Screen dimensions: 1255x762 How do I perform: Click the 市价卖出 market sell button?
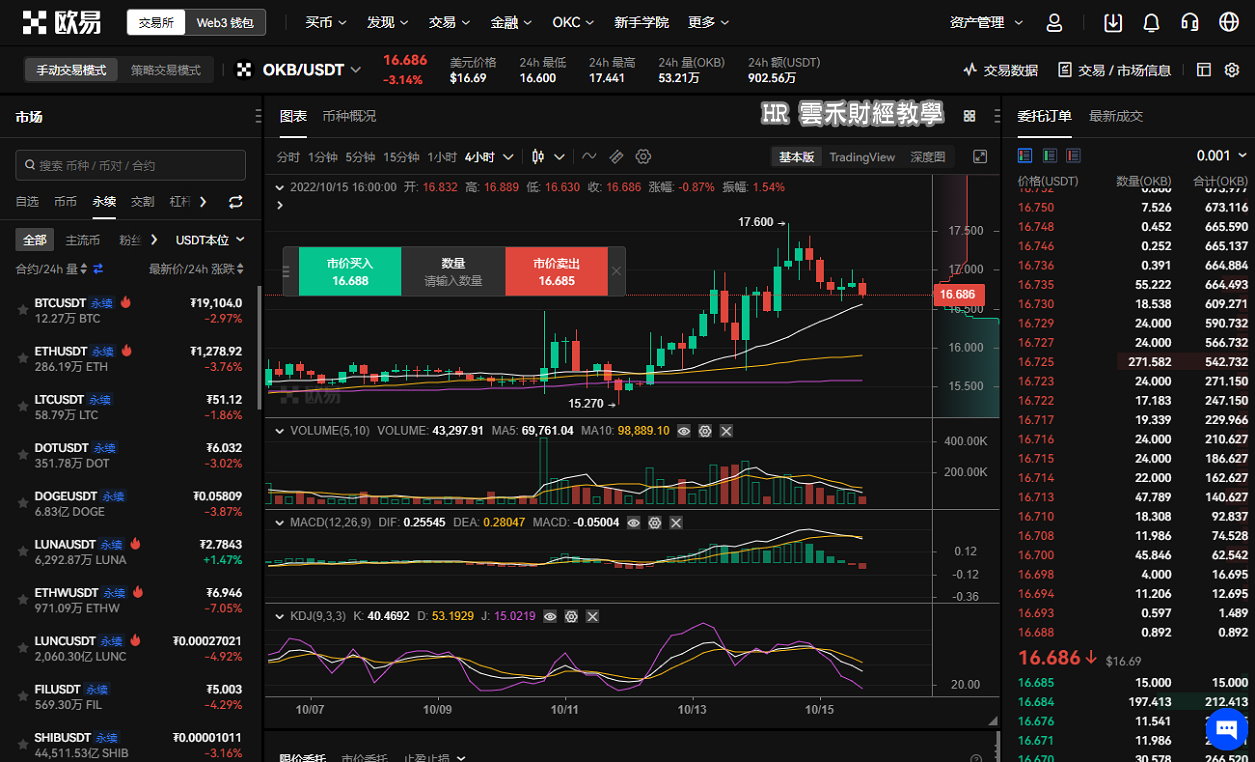pos(556,271)
